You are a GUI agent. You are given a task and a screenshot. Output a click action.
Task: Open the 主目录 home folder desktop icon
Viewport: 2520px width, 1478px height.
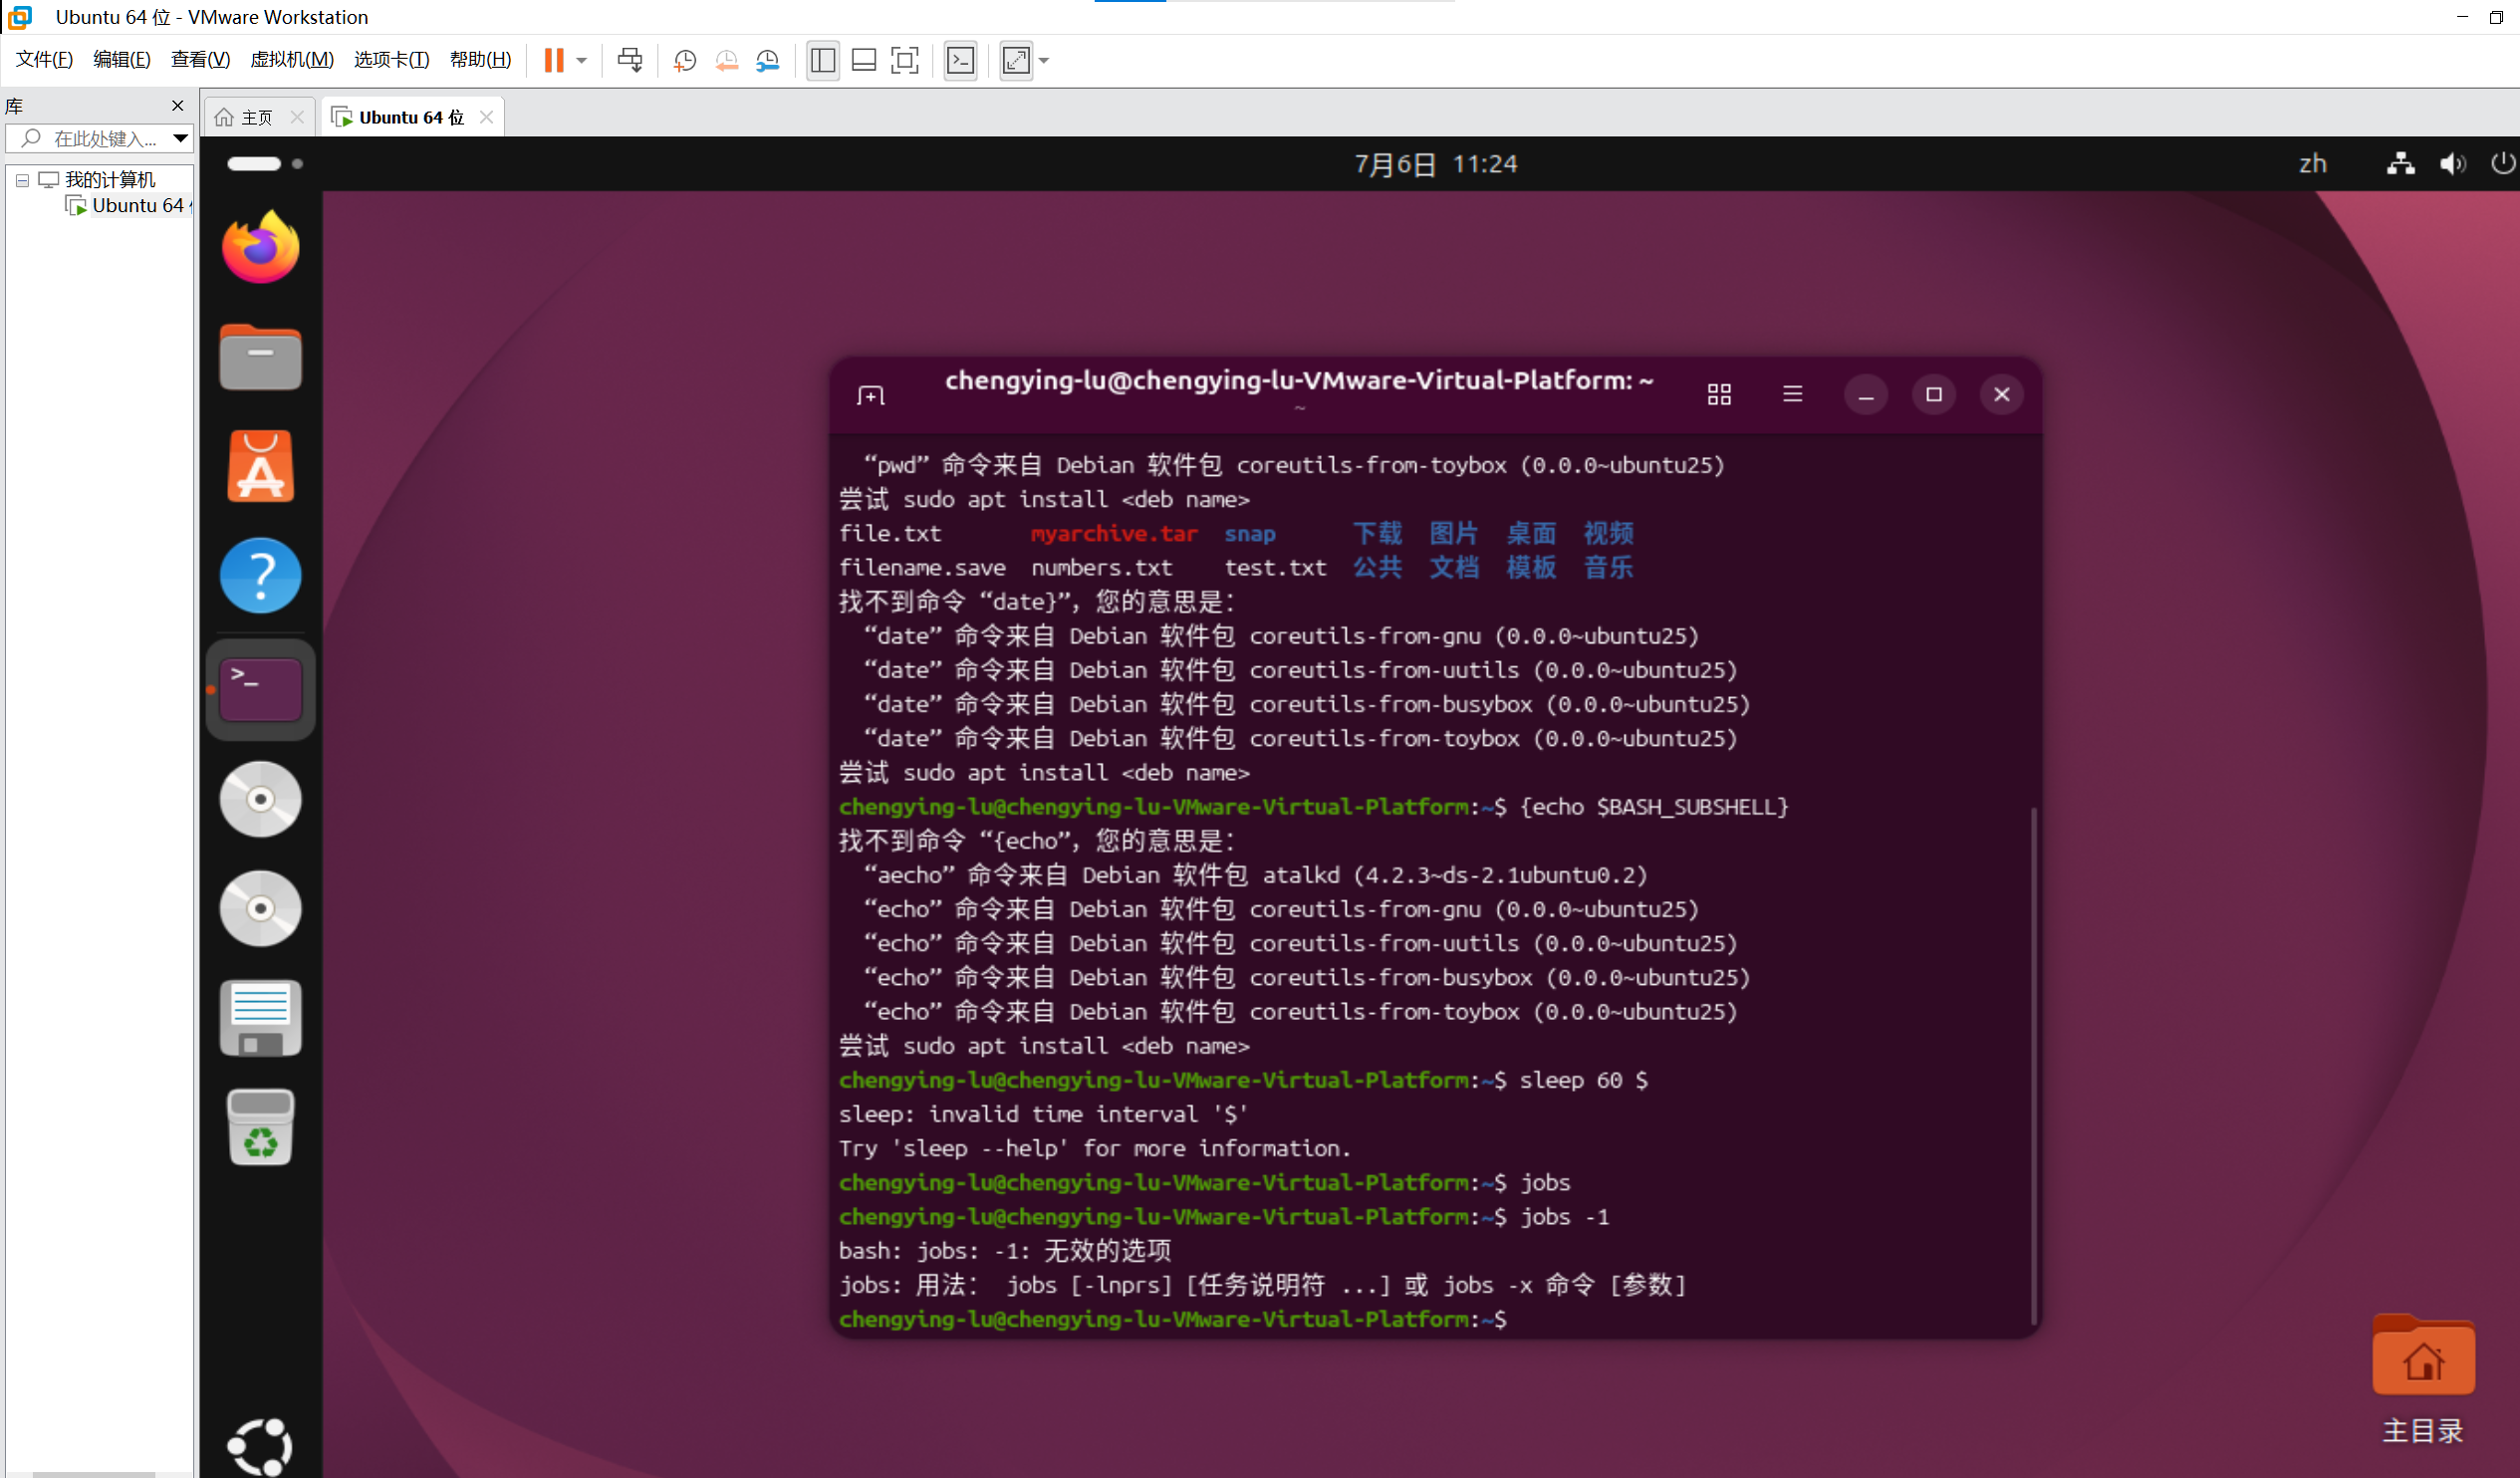pos(2423,1380)
